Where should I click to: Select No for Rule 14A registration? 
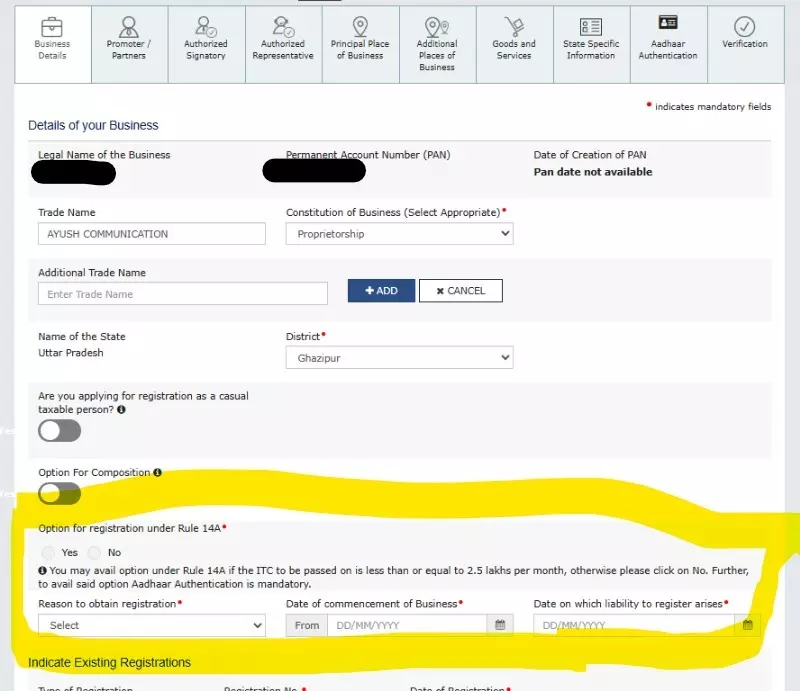pos(94,552)
